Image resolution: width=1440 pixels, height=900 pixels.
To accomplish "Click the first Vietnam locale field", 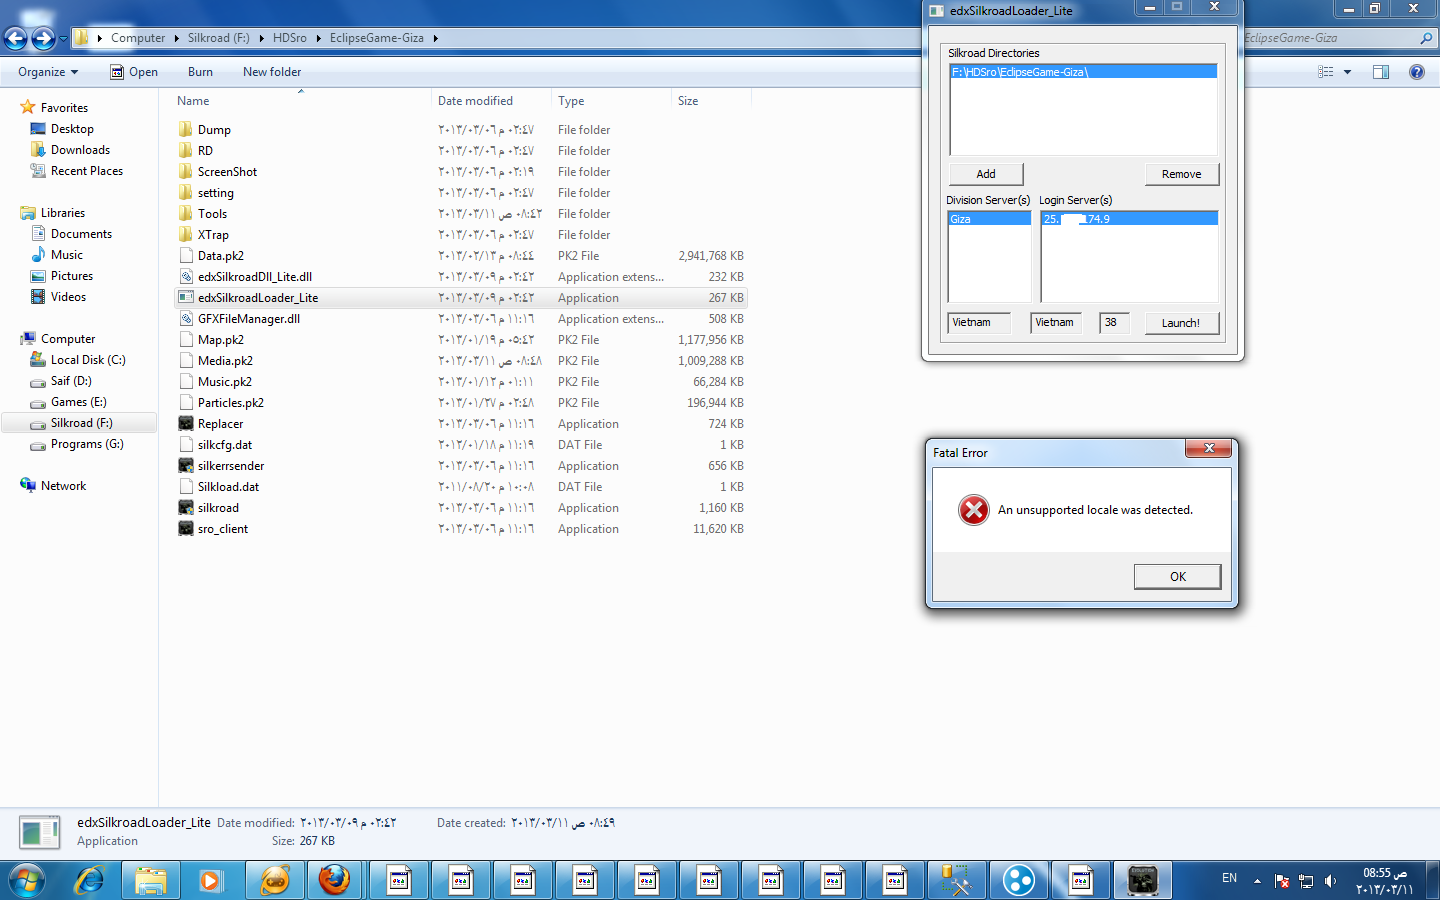I will click(979, 322).
